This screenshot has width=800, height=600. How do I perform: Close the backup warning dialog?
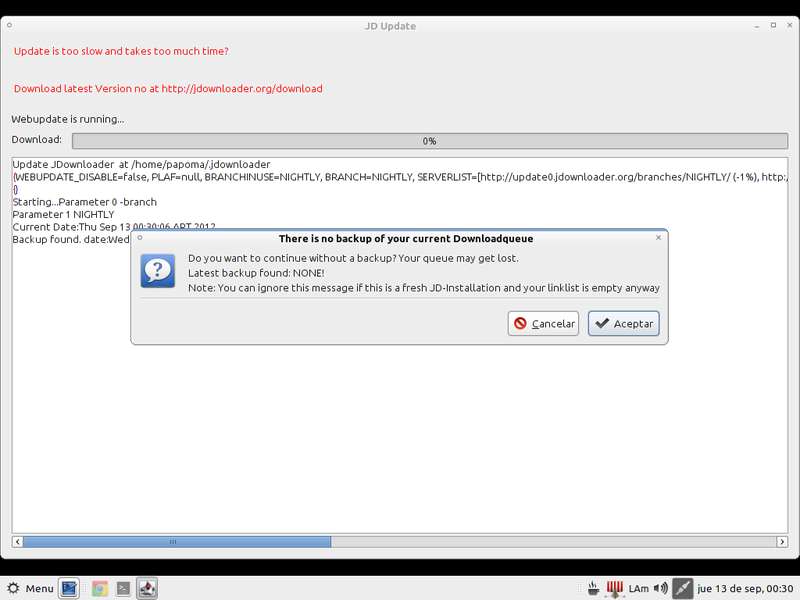pos(658,238)
